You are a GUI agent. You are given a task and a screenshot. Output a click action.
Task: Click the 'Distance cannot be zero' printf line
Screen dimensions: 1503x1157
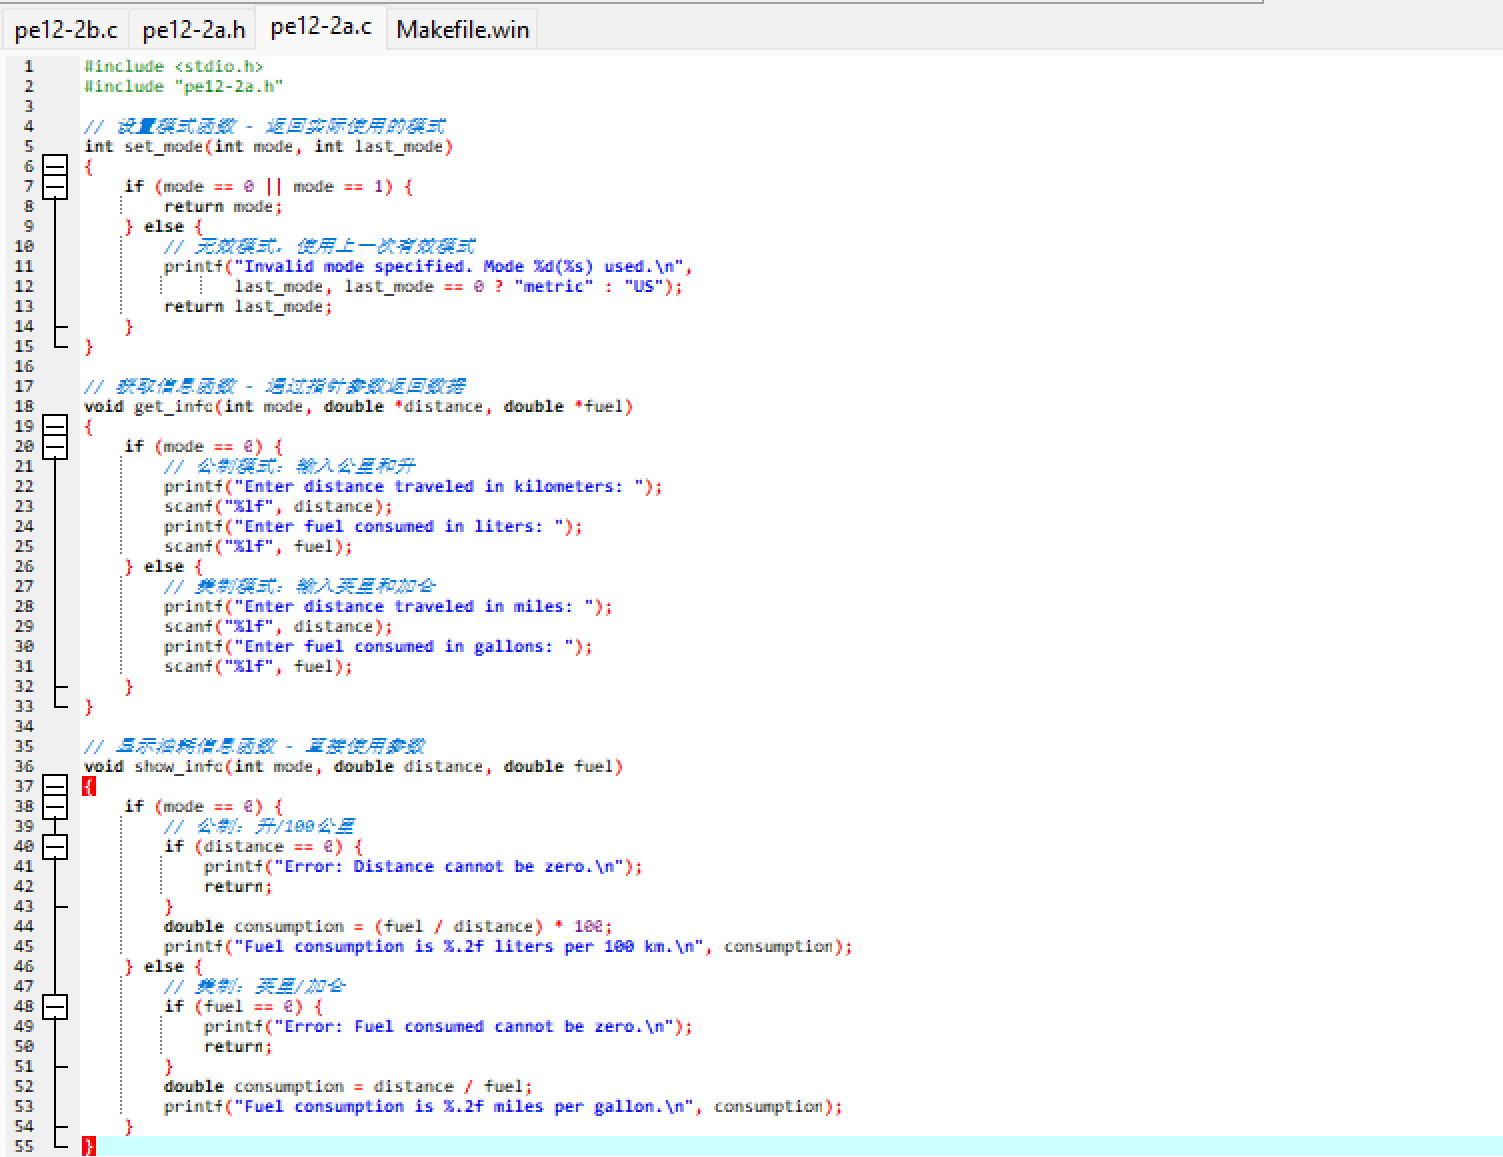tap(424, 867)
